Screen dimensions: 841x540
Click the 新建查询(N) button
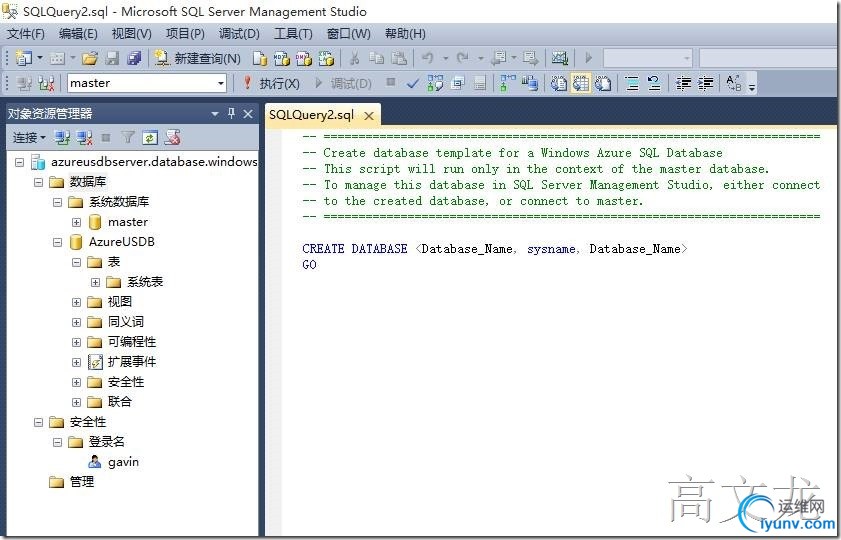point(197,58)
